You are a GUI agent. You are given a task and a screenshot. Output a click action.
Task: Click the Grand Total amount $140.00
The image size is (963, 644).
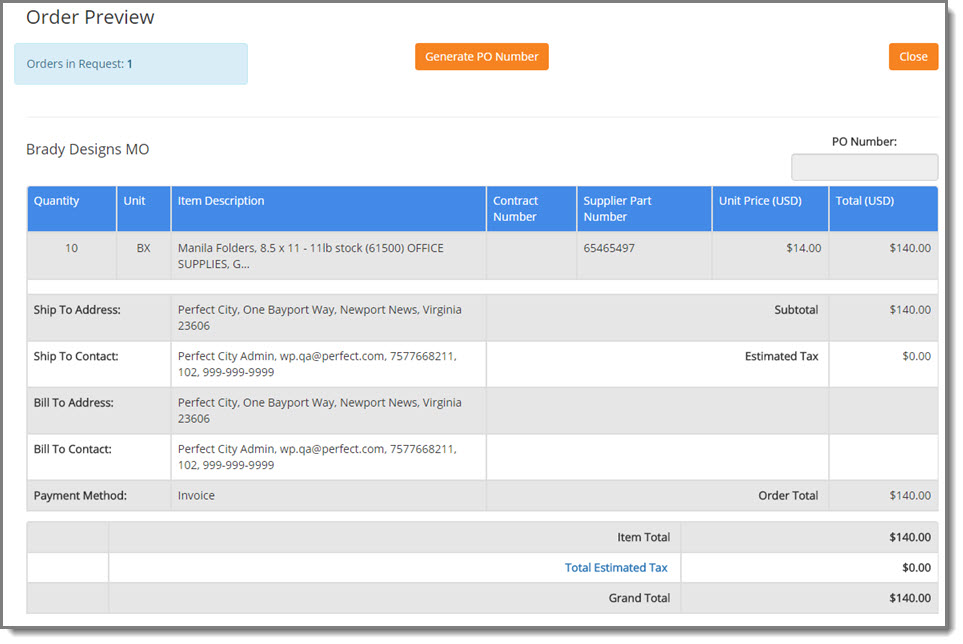pos(909,598)
